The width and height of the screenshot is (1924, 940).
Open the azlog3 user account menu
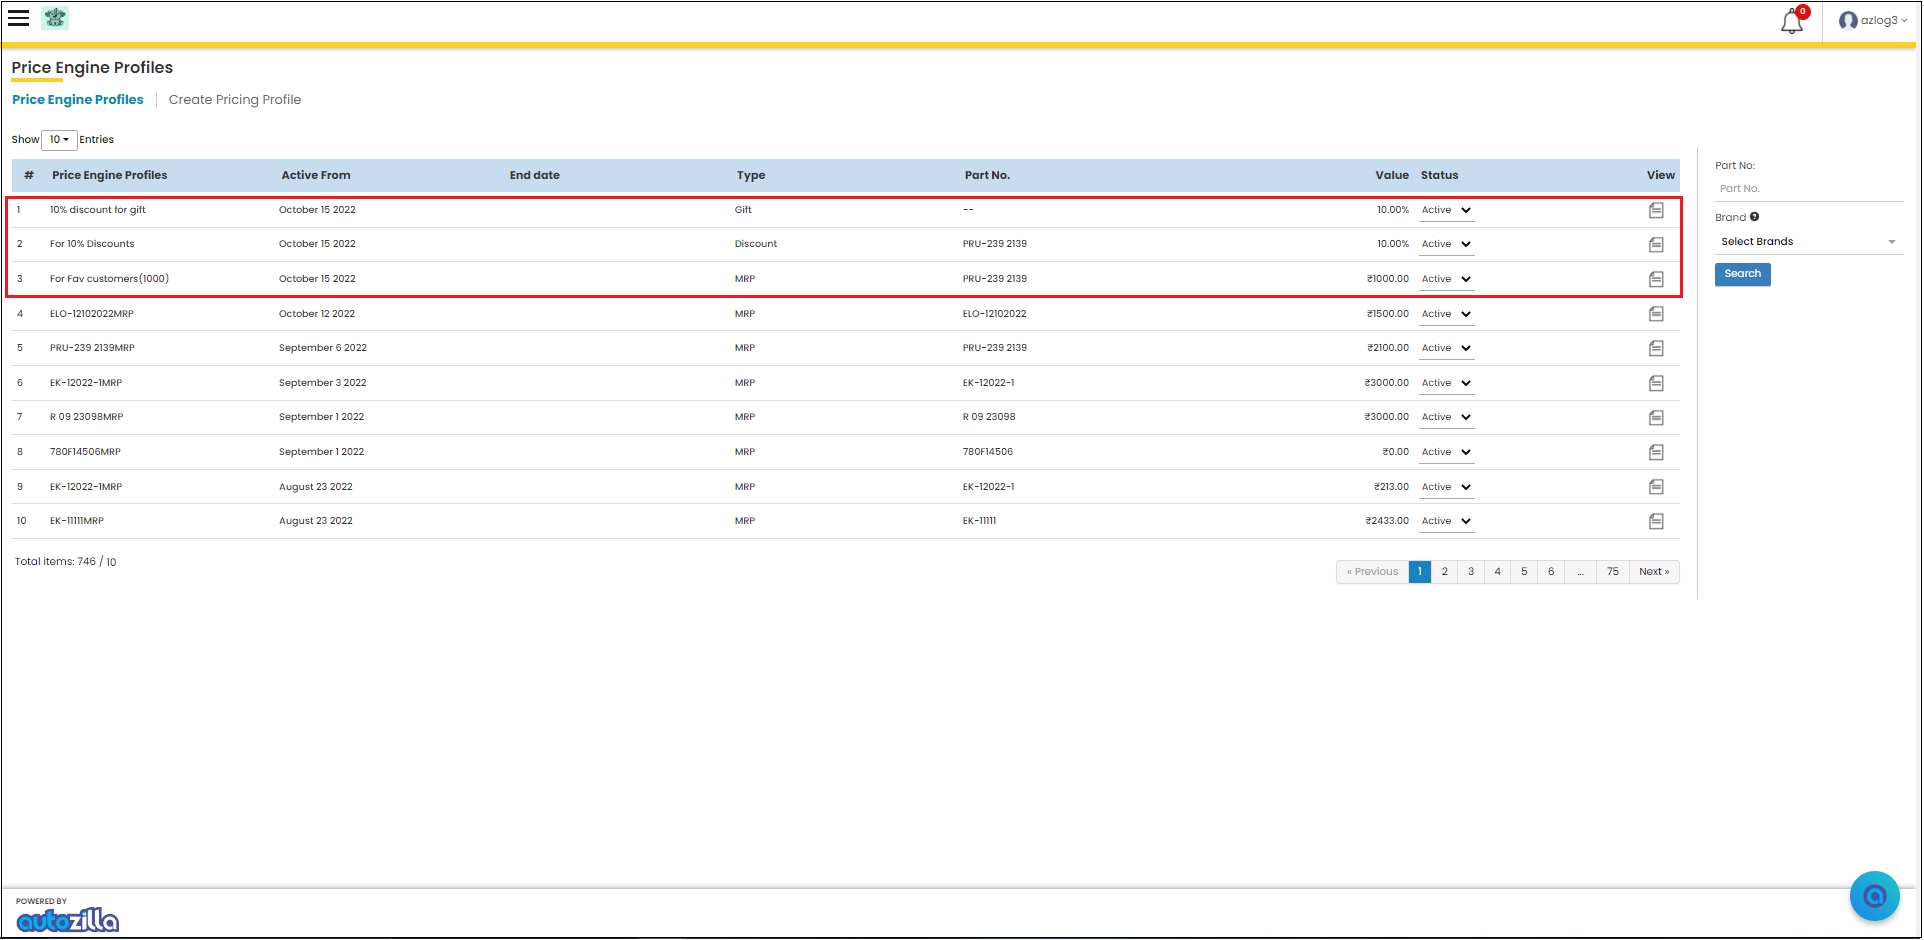tap(1873, 21)
